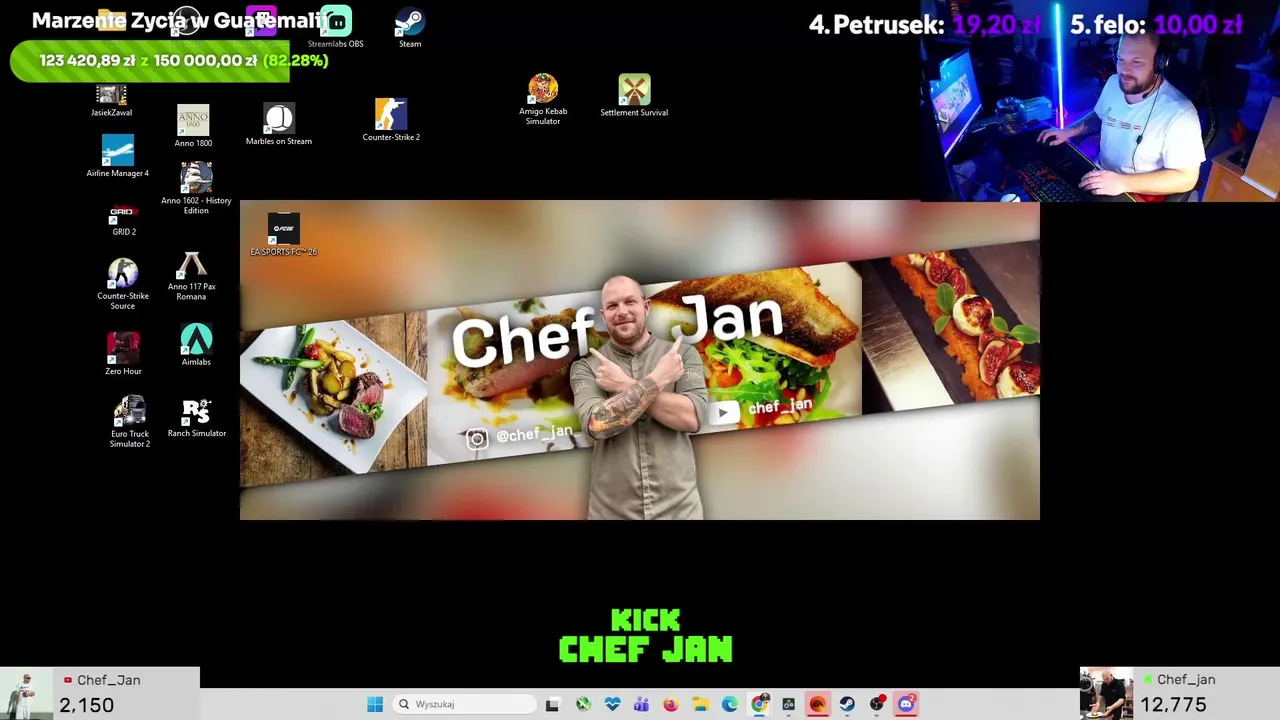
Task: Open the Airline Manager 4 shortcut
Action: [118, 157]
